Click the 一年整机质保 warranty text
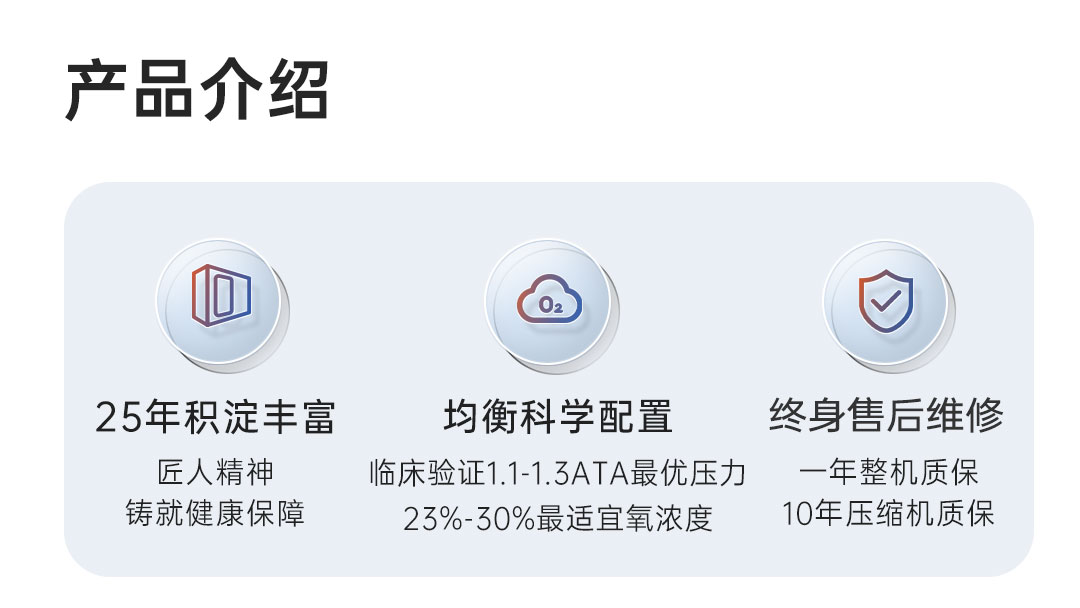The image size is (1080, 608). tap(888, 472)
